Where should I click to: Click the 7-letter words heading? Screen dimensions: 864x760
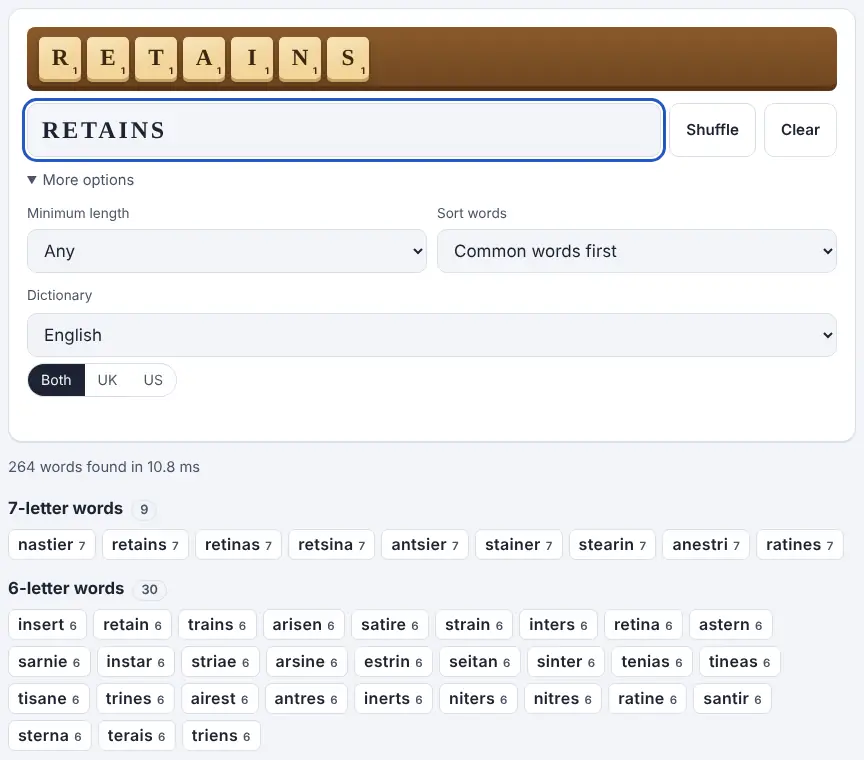tap(66, 508)
